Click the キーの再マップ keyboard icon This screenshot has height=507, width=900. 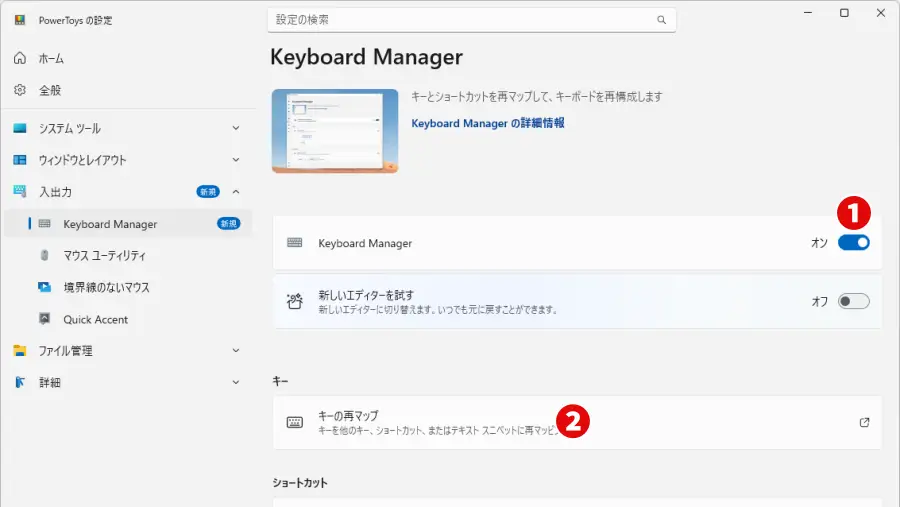[294, 423]
